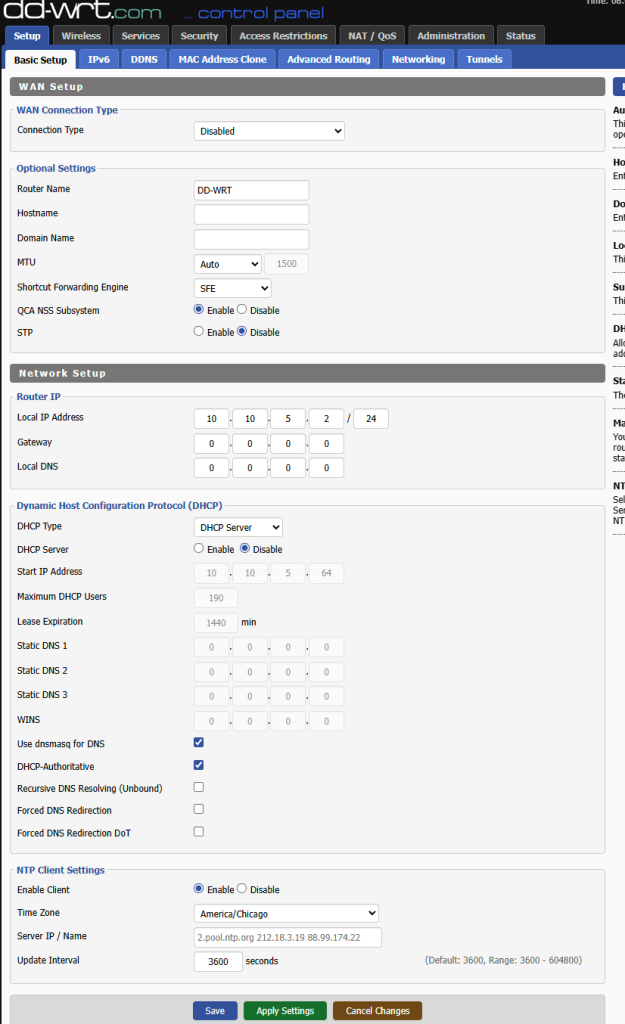Go to the DDNS sub-tab
625x1024 pixels.
tap(143, 60)
